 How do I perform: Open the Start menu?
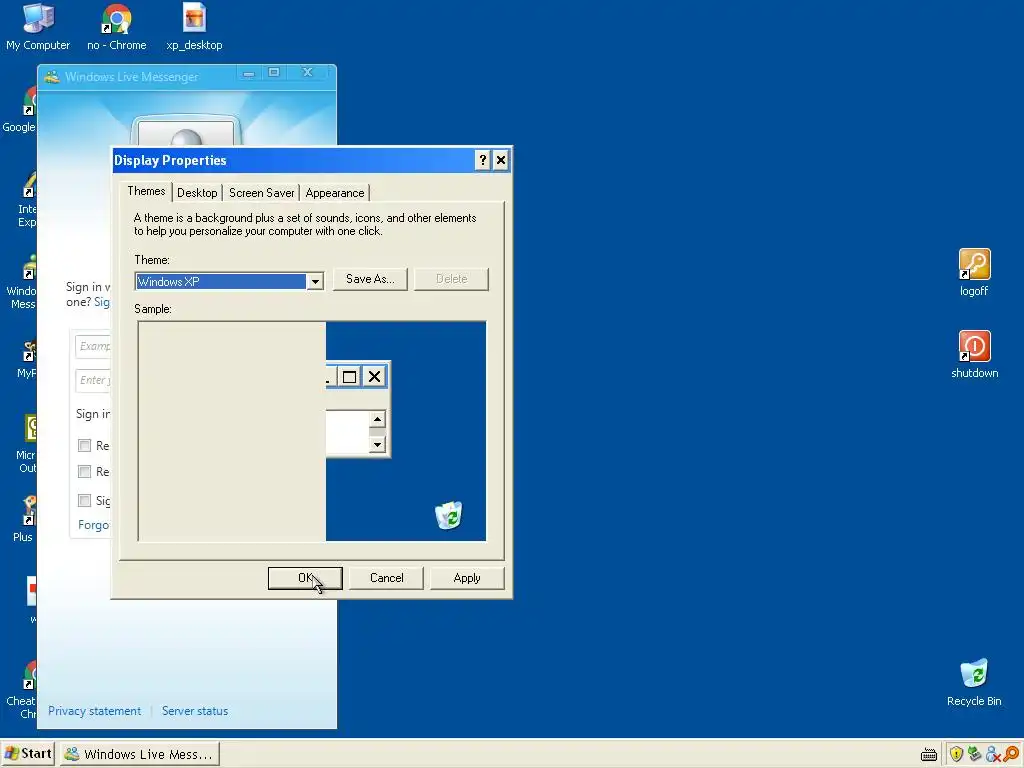[27, 754]
